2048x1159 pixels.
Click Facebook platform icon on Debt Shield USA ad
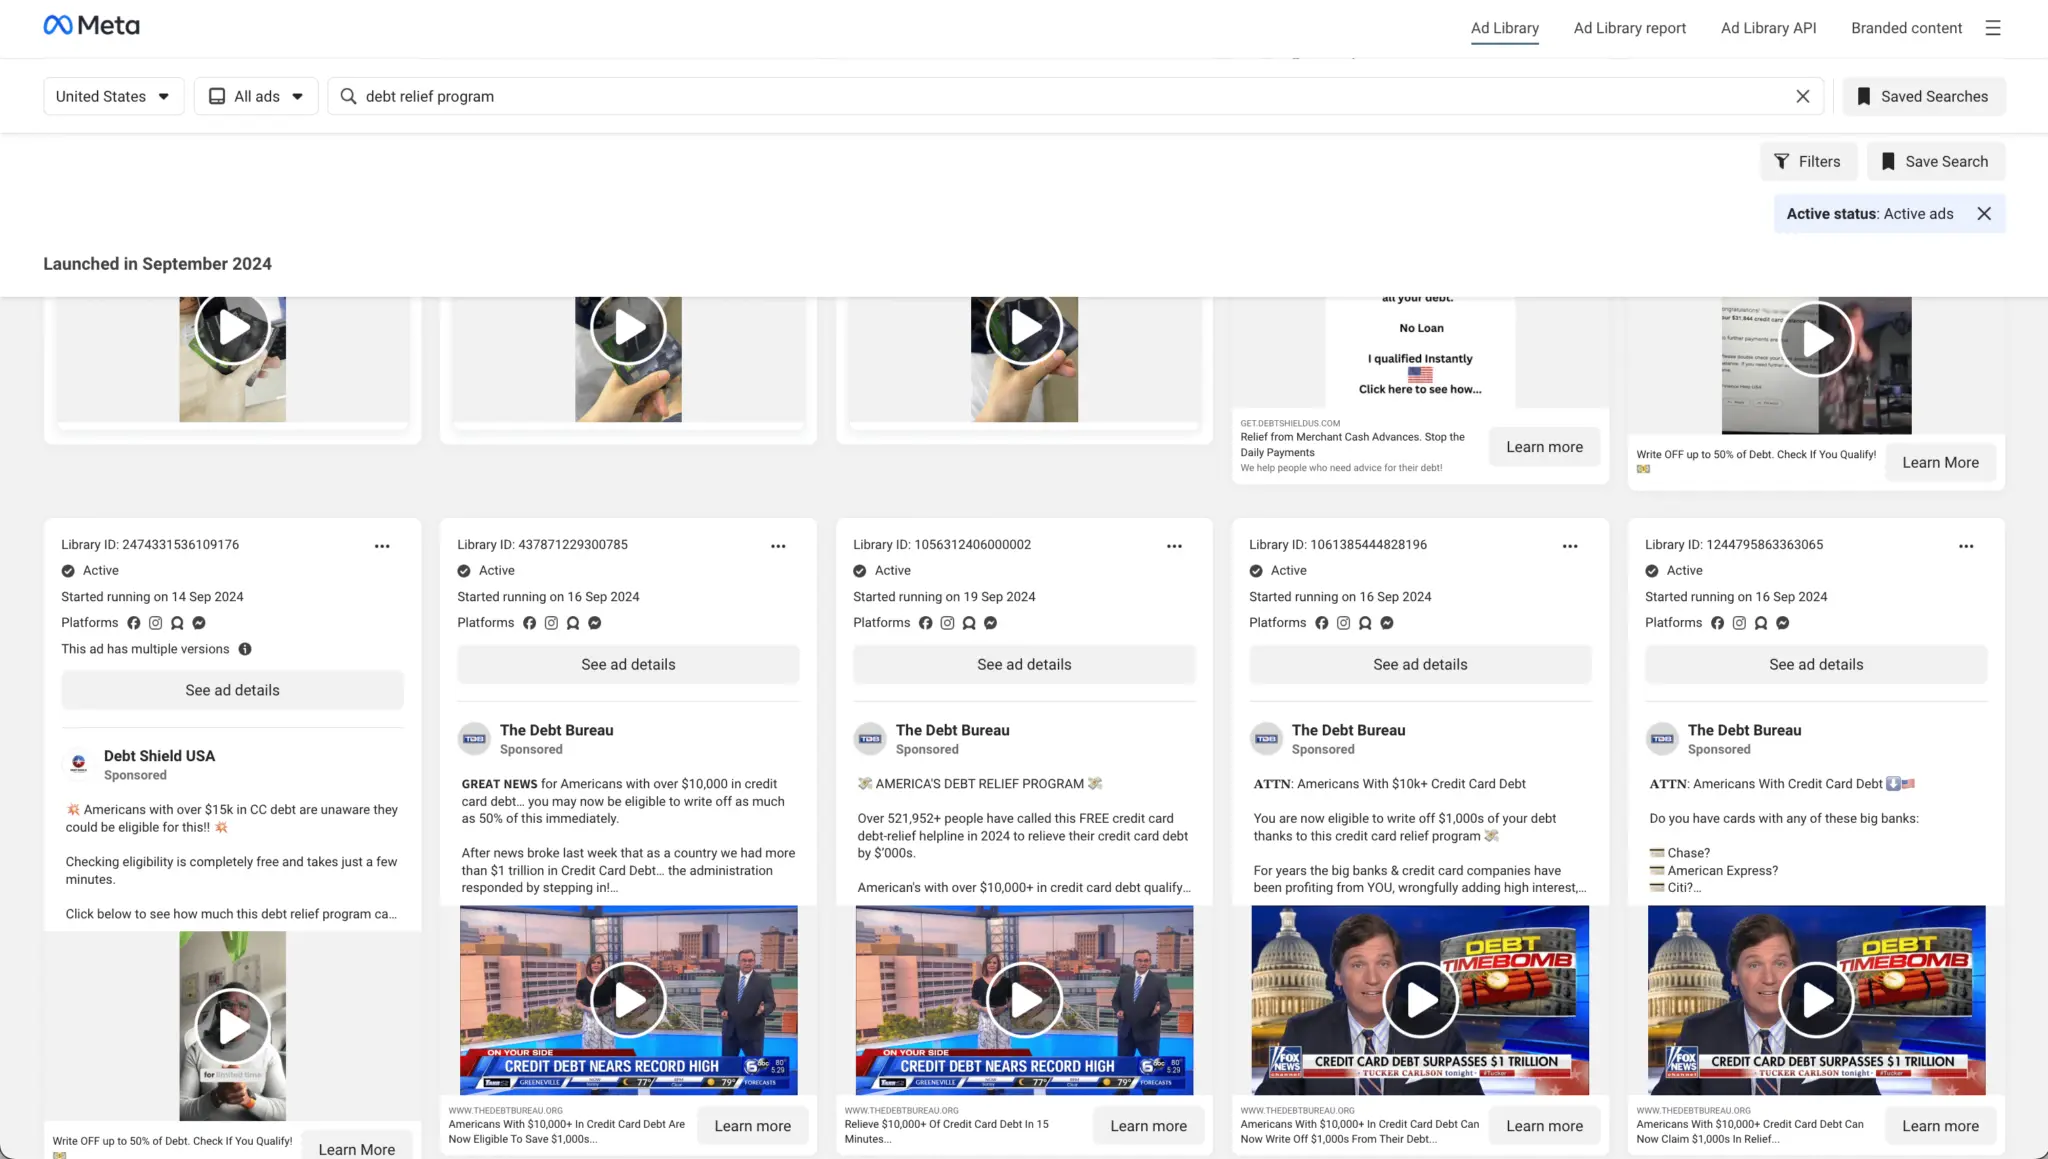(134, 623)
